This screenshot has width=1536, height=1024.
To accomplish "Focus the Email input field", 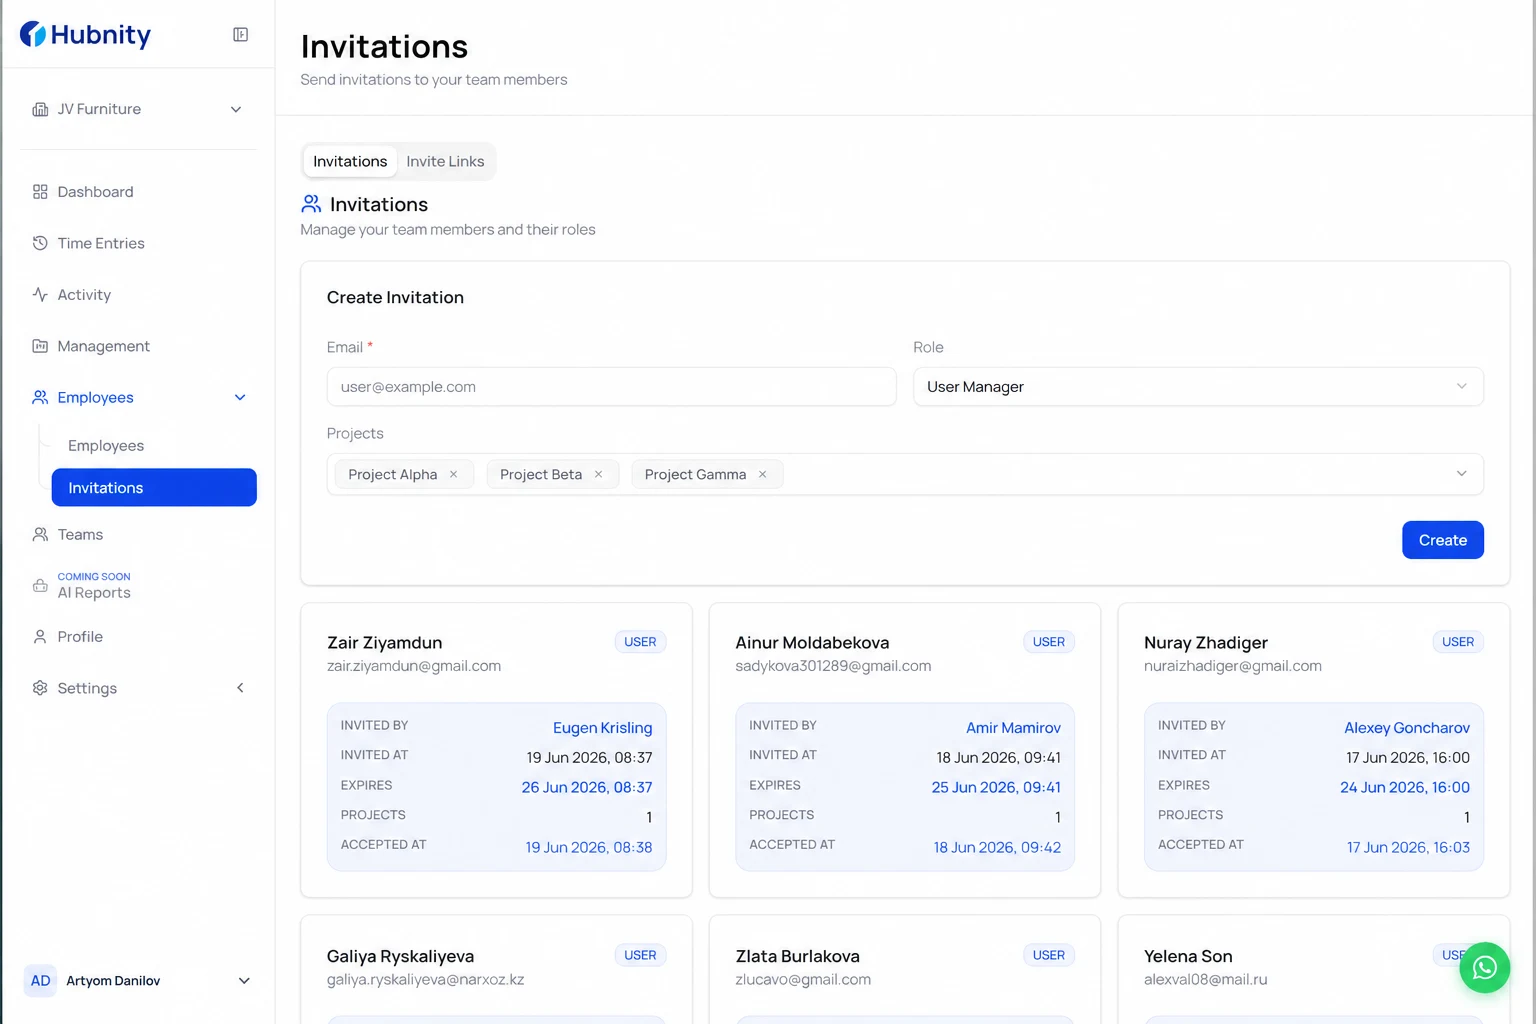I will pyautogui.click(x=612, y=387).
